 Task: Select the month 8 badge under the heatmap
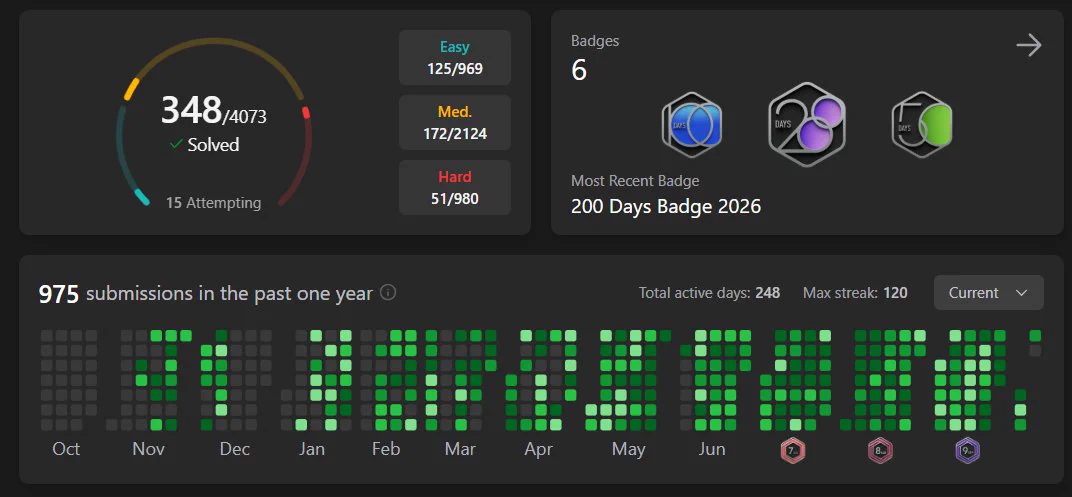(x=881, y=451)
